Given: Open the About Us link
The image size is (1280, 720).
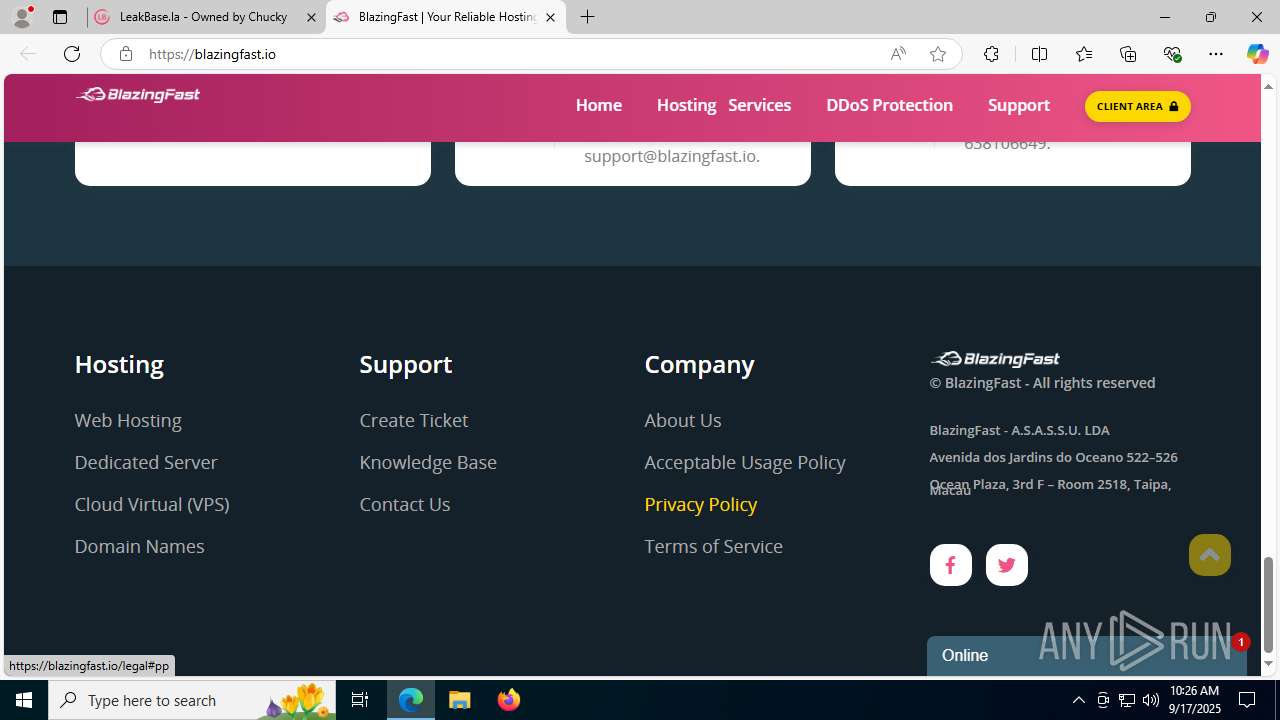Looking at the screenshot, I should [x=683, y=420].
